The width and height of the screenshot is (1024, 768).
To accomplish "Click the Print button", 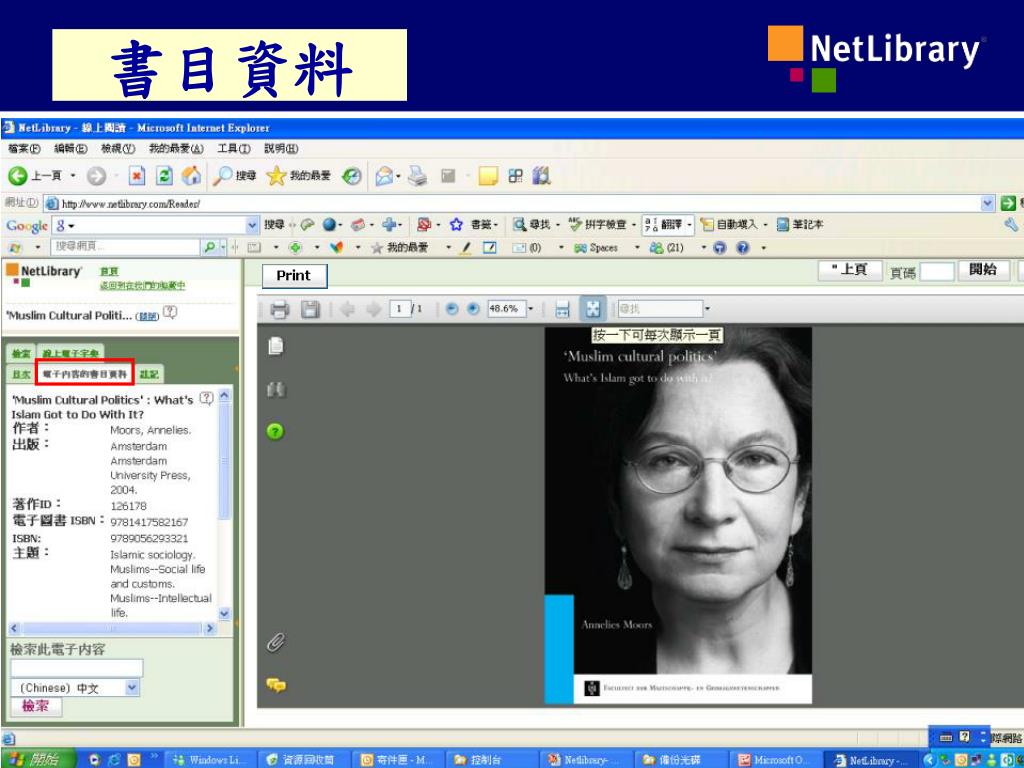I will pos(294,276).
